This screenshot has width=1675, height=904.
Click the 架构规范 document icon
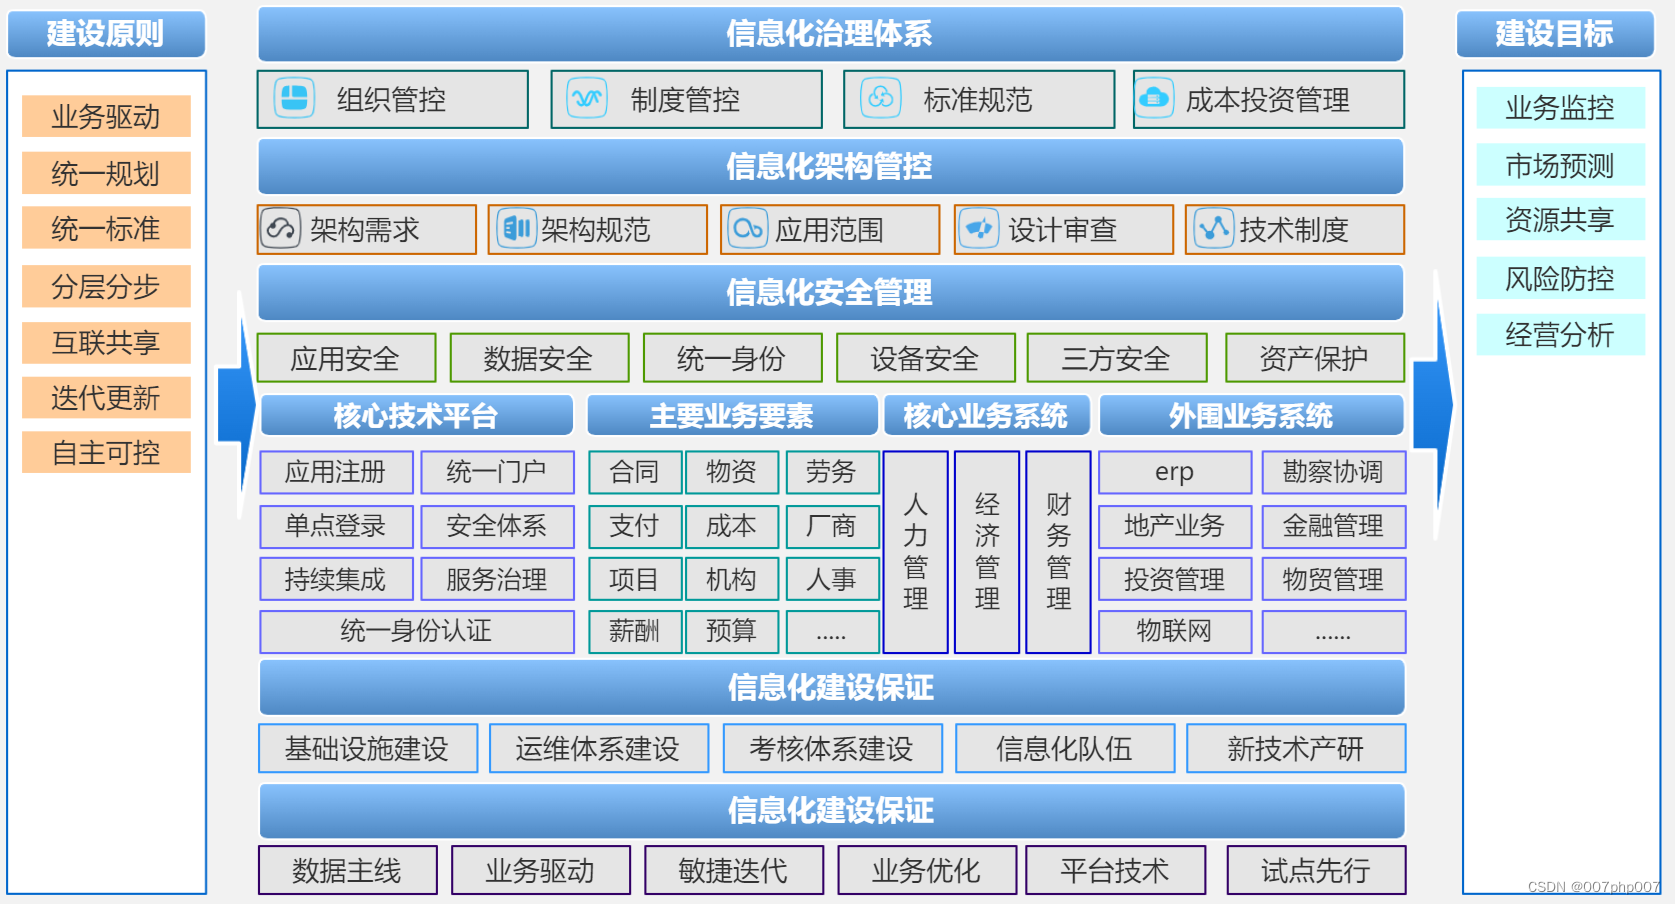(517, 229)
